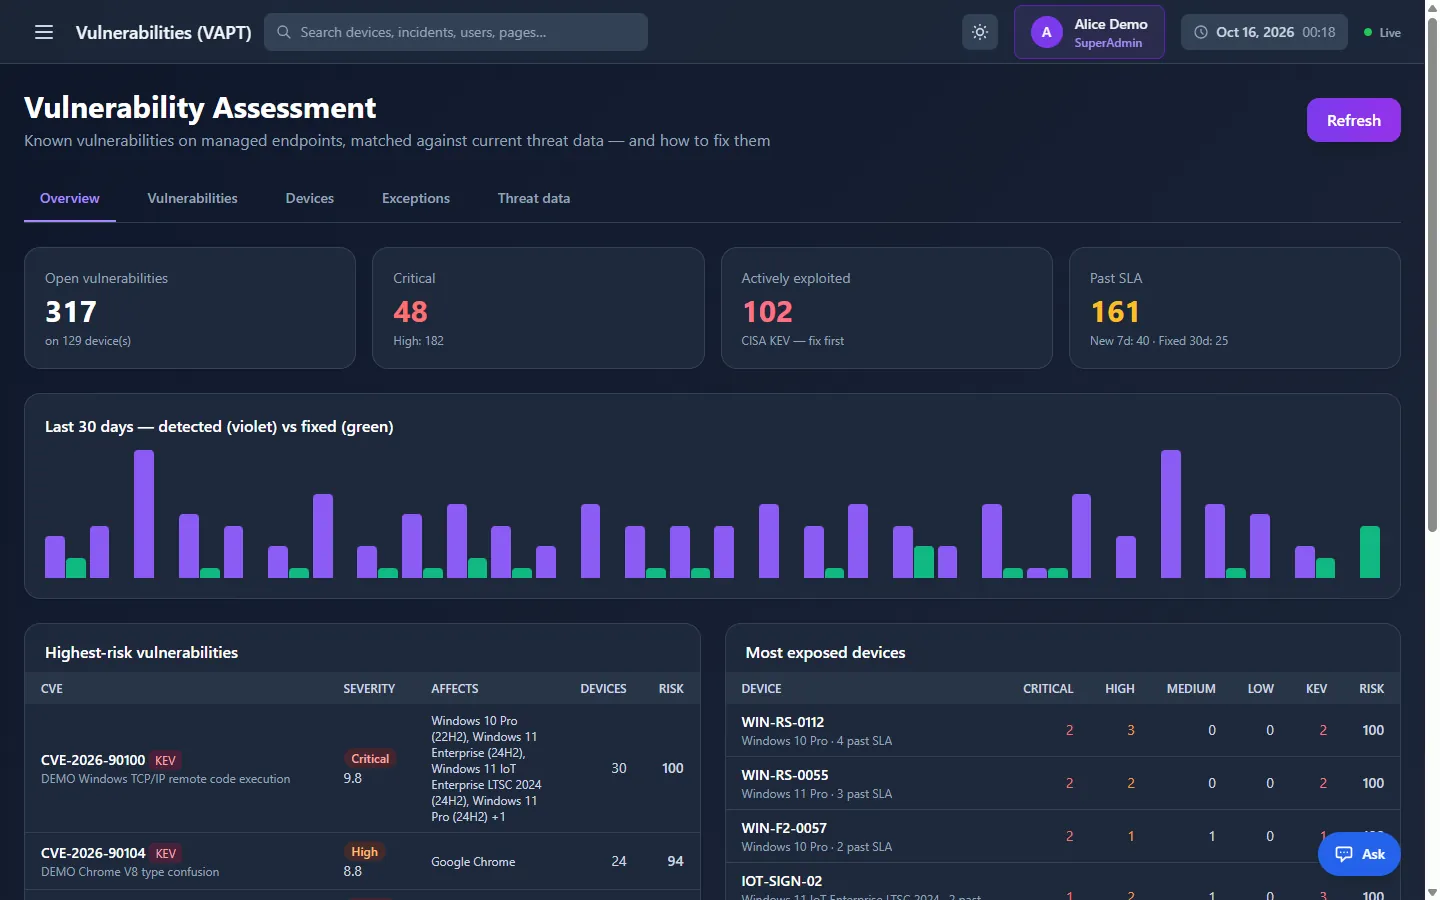The height and width of the screenshot is (900, 1440).
Task: Click the MEDIUM column header in devices table
Action: (1191, 689)
